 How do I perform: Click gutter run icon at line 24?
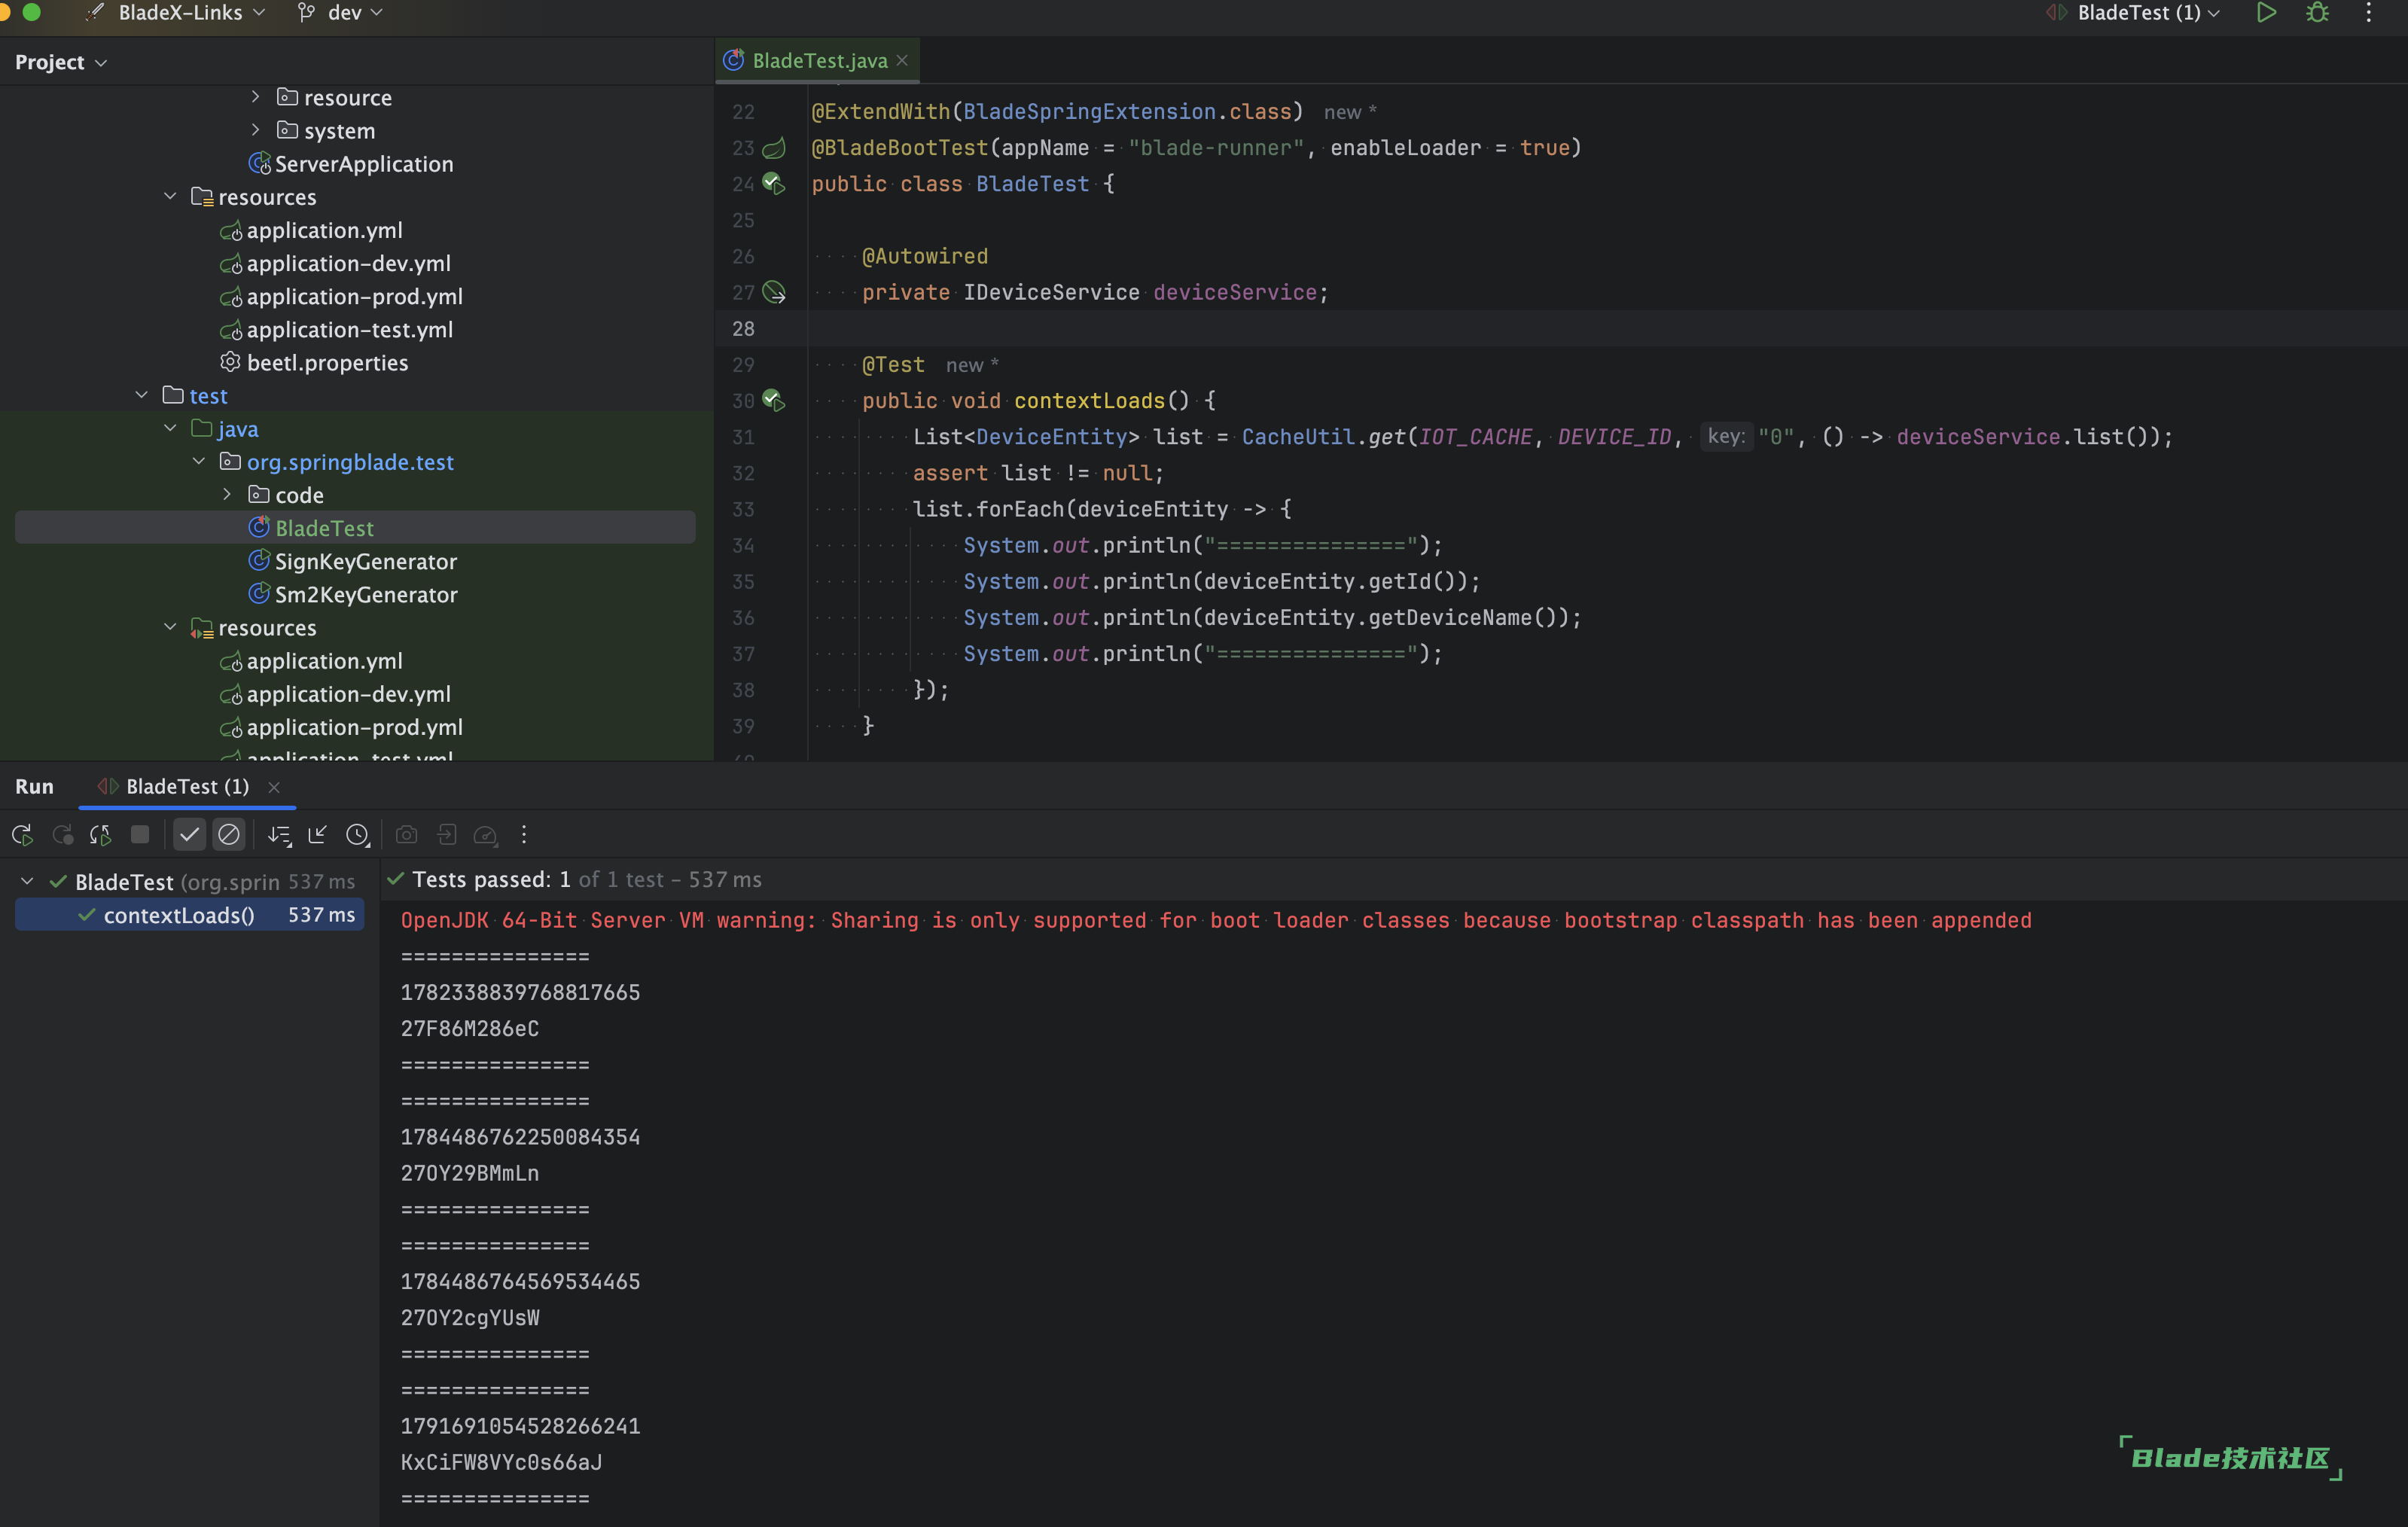tap(774, 183)
